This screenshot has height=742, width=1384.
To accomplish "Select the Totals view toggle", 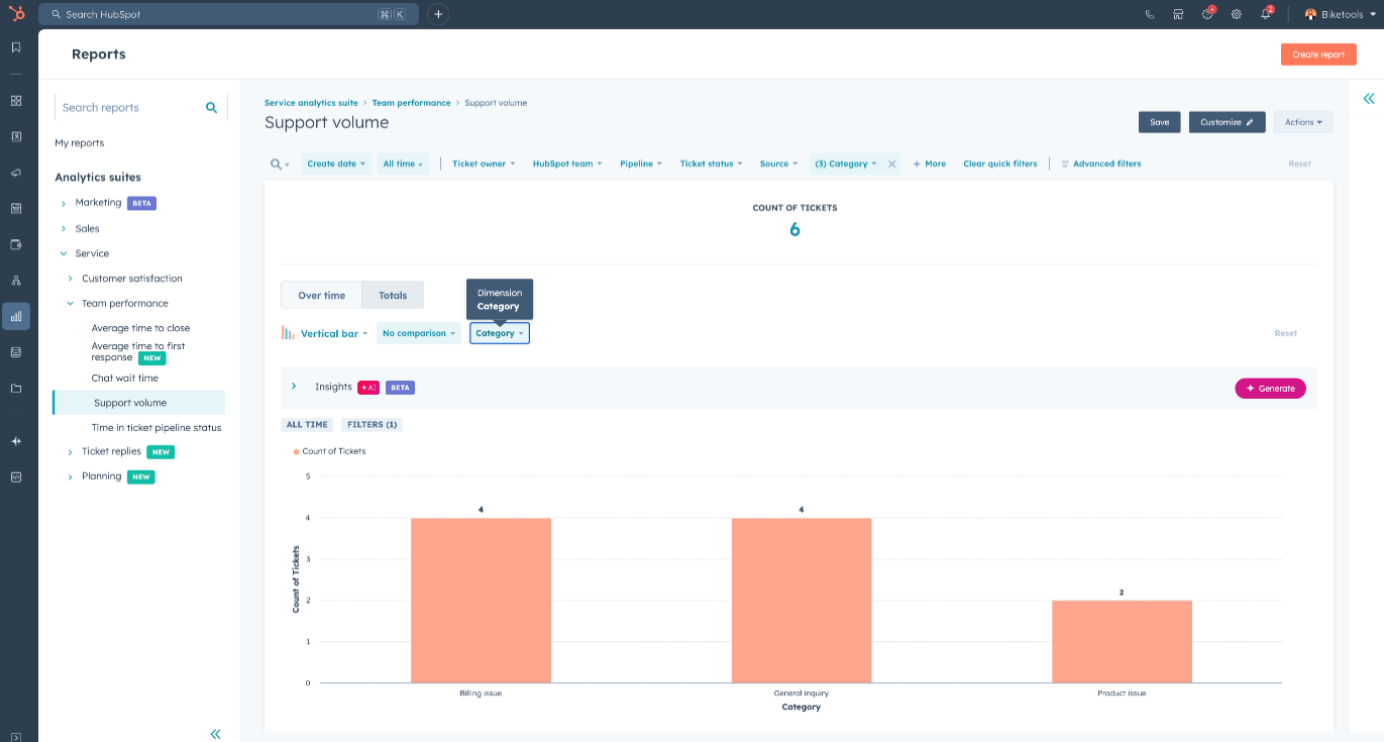I will pos(393,295).
